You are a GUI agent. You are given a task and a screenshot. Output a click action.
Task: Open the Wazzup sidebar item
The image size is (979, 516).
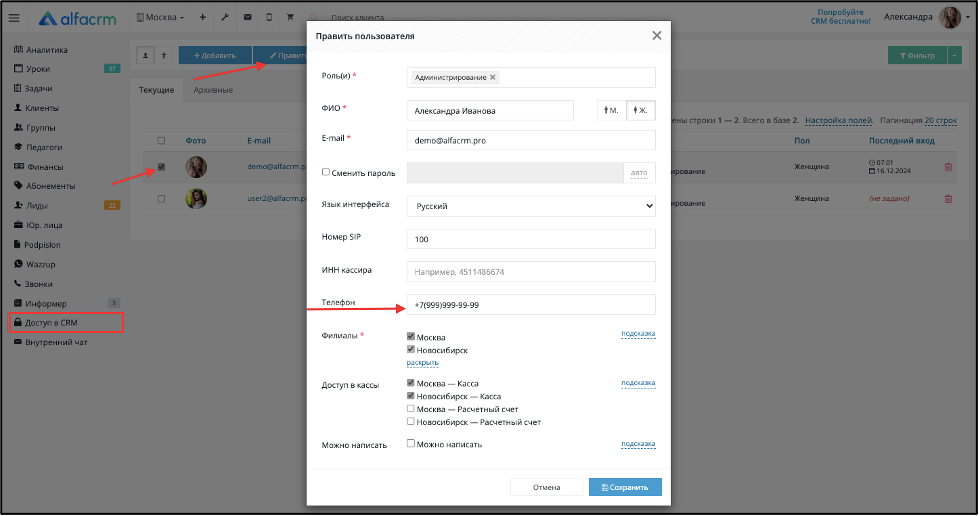[41, 264]
